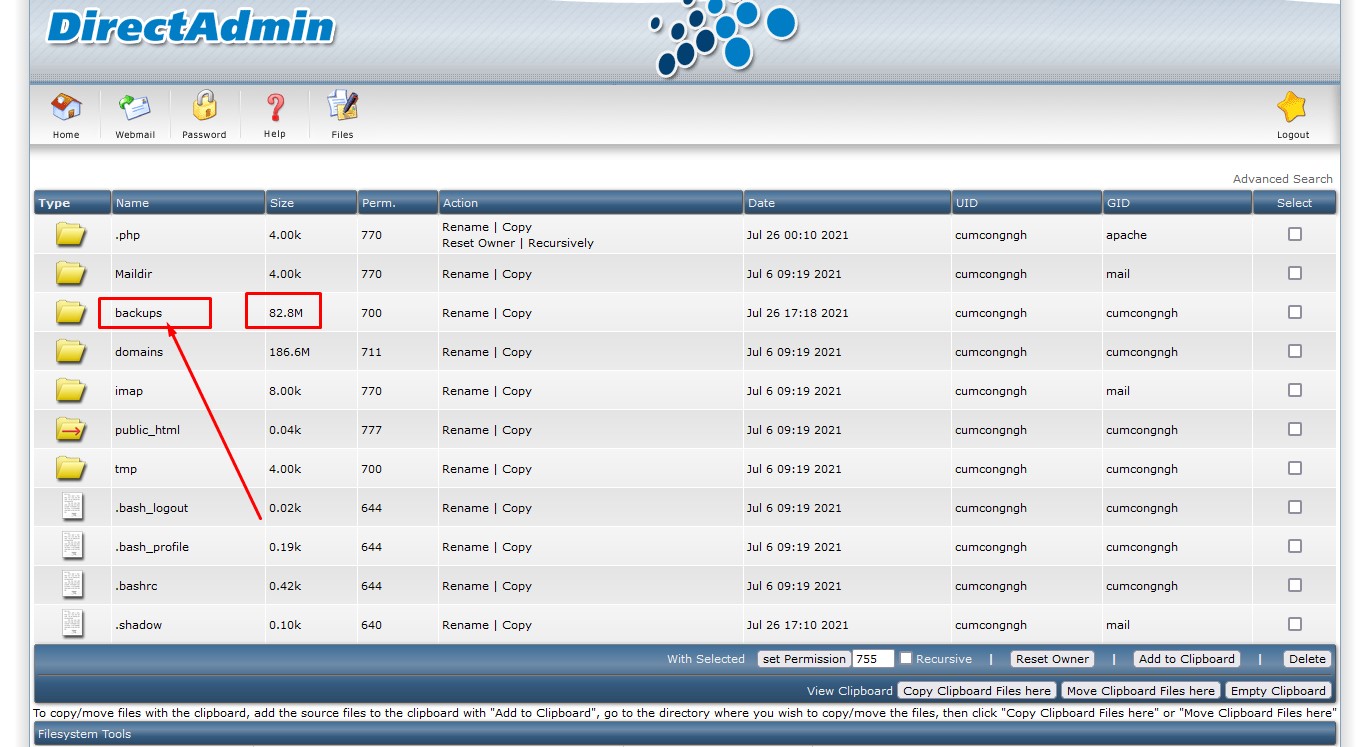Enable the Recursive checkbox
Image resolution: width=1358 pixels, height=747 pixels.
(906, 658)
